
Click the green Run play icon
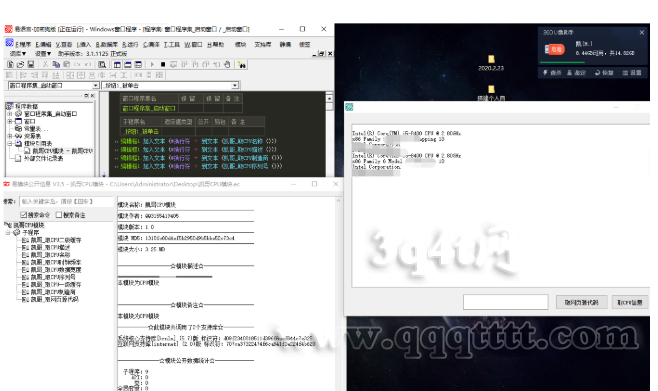[x=152, y=64]
